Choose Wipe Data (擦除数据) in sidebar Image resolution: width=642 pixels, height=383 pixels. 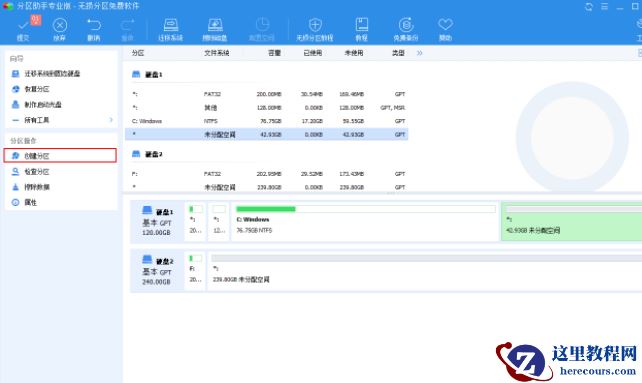click(36, 187)
